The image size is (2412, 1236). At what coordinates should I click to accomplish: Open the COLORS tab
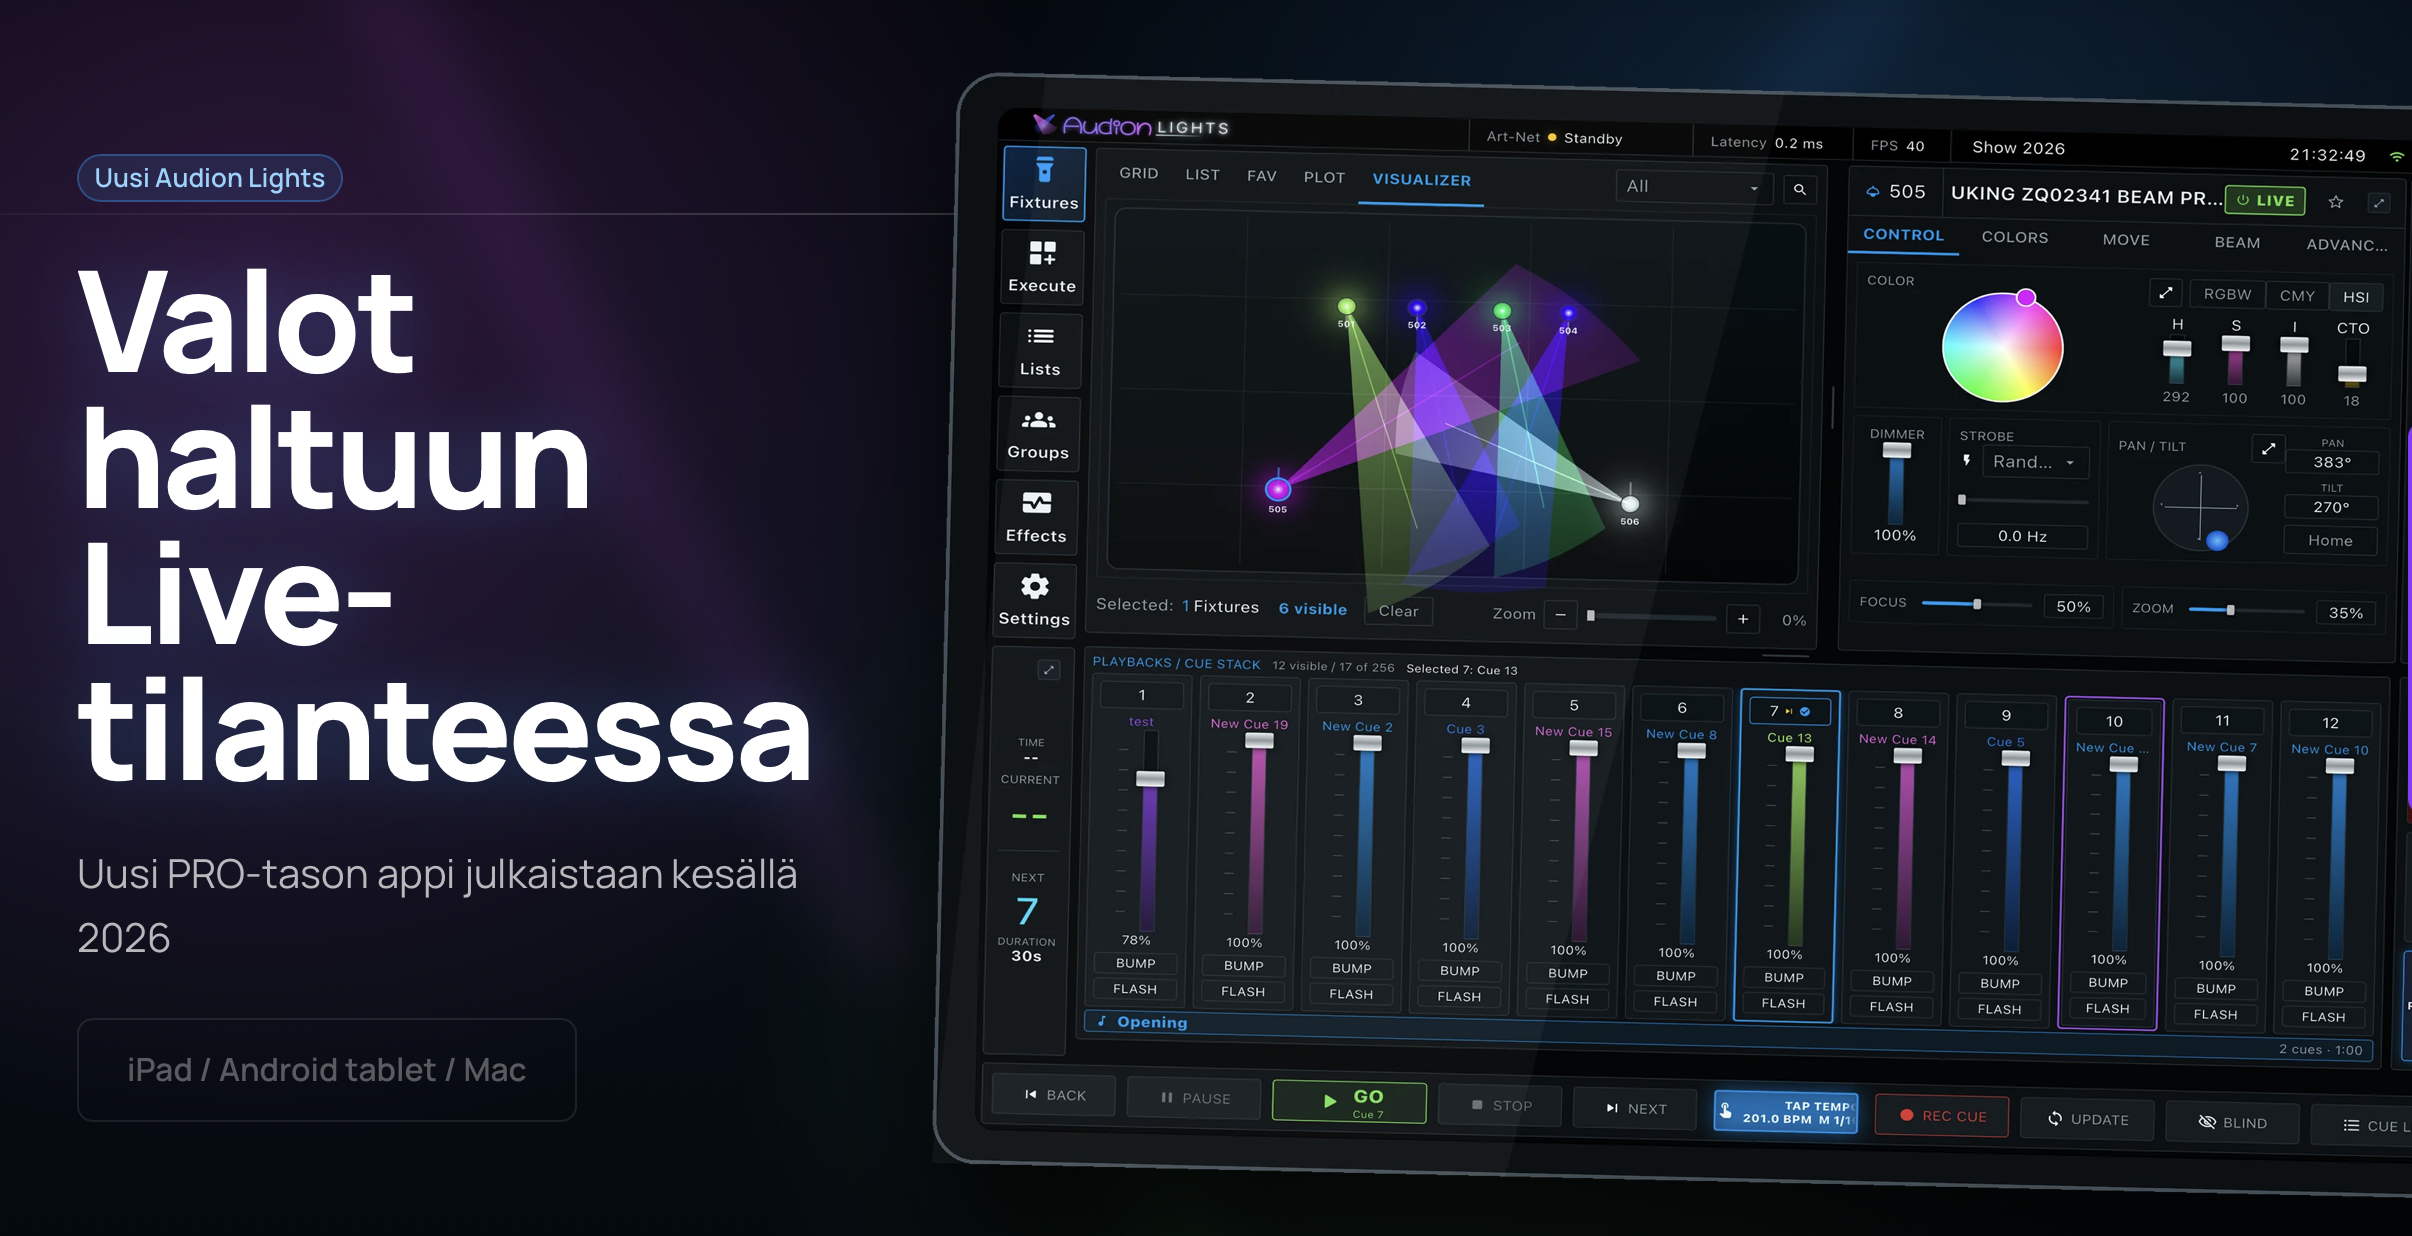point(2015,238)
